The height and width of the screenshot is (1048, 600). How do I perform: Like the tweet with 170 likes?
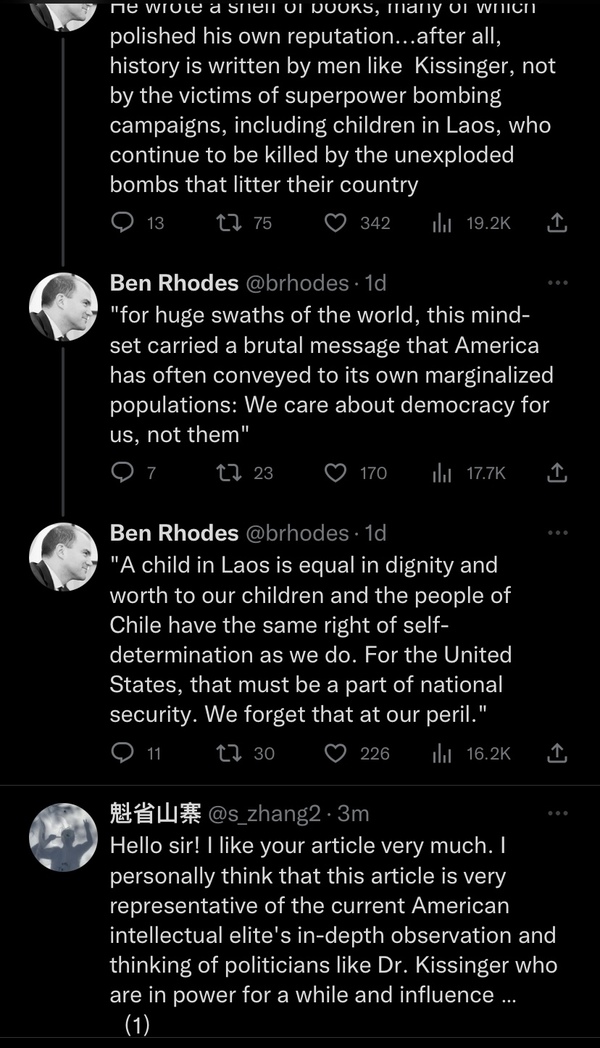336,472
